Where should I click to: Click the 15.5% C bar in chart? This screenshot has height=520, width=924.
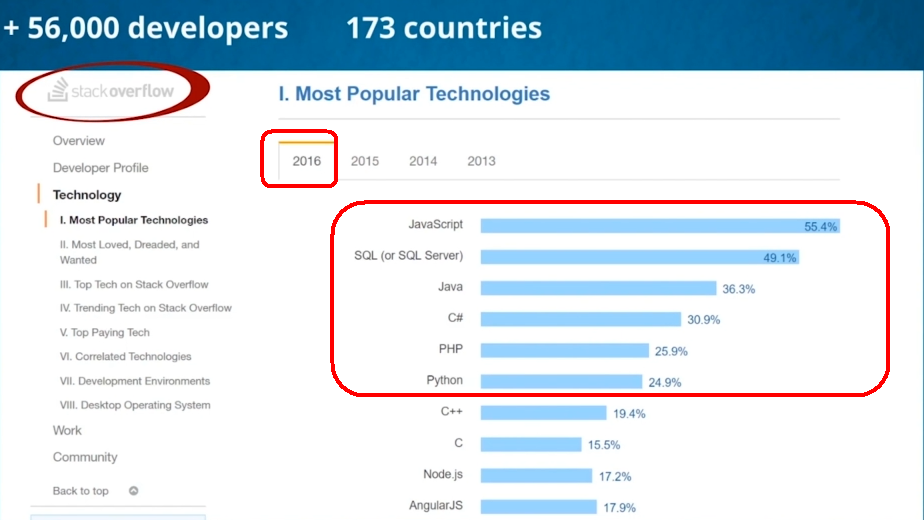click(530, 445)
